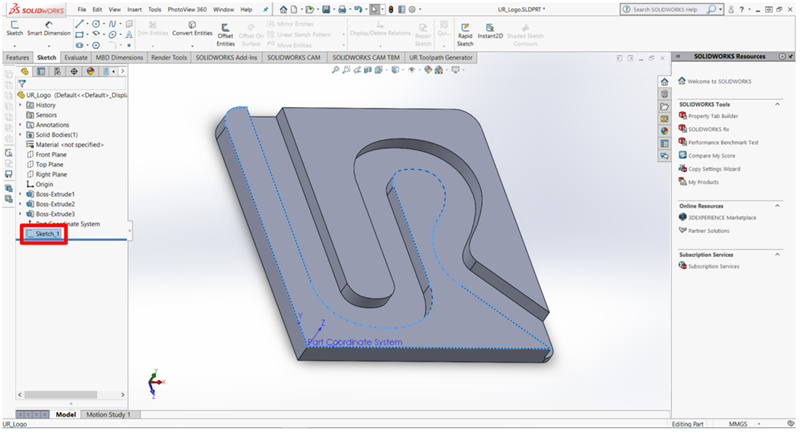
Task: Expand the History tree node
Action: (20, 105)
